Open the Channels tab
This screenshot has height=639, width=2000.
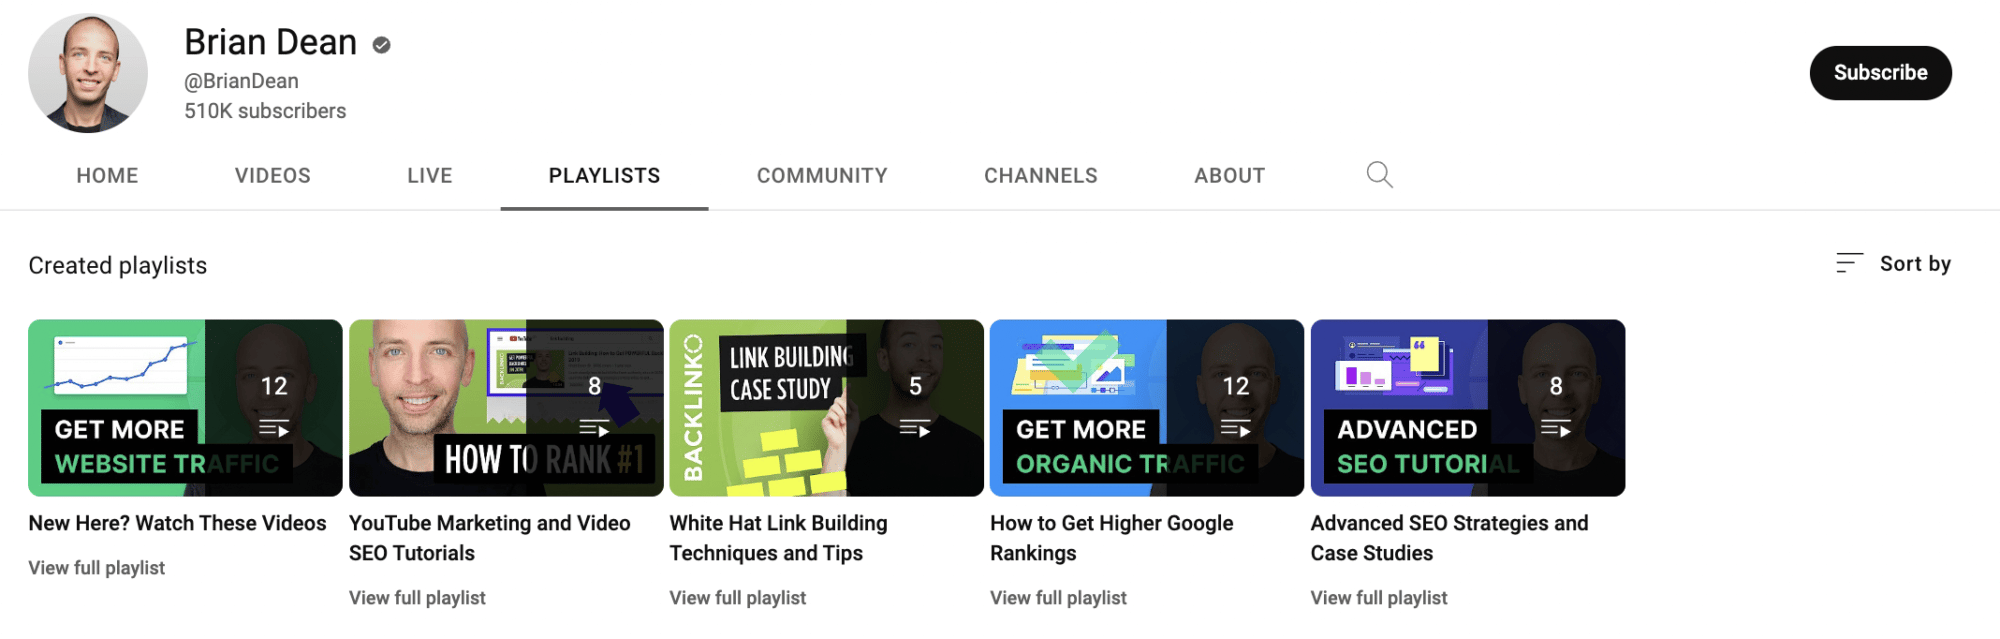click(1041, 176)
